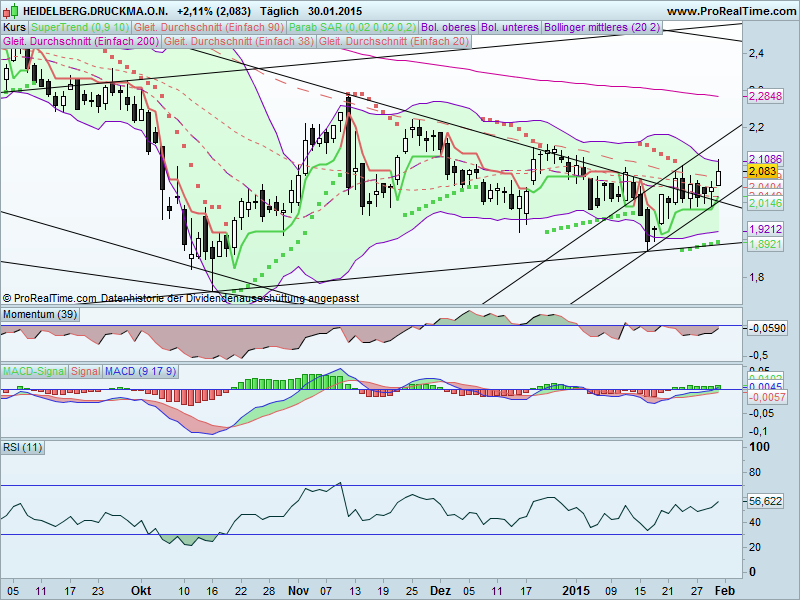800x600 pixels.
Task: Click the candlestick chart icon beside the title
Action: point(11,10)
